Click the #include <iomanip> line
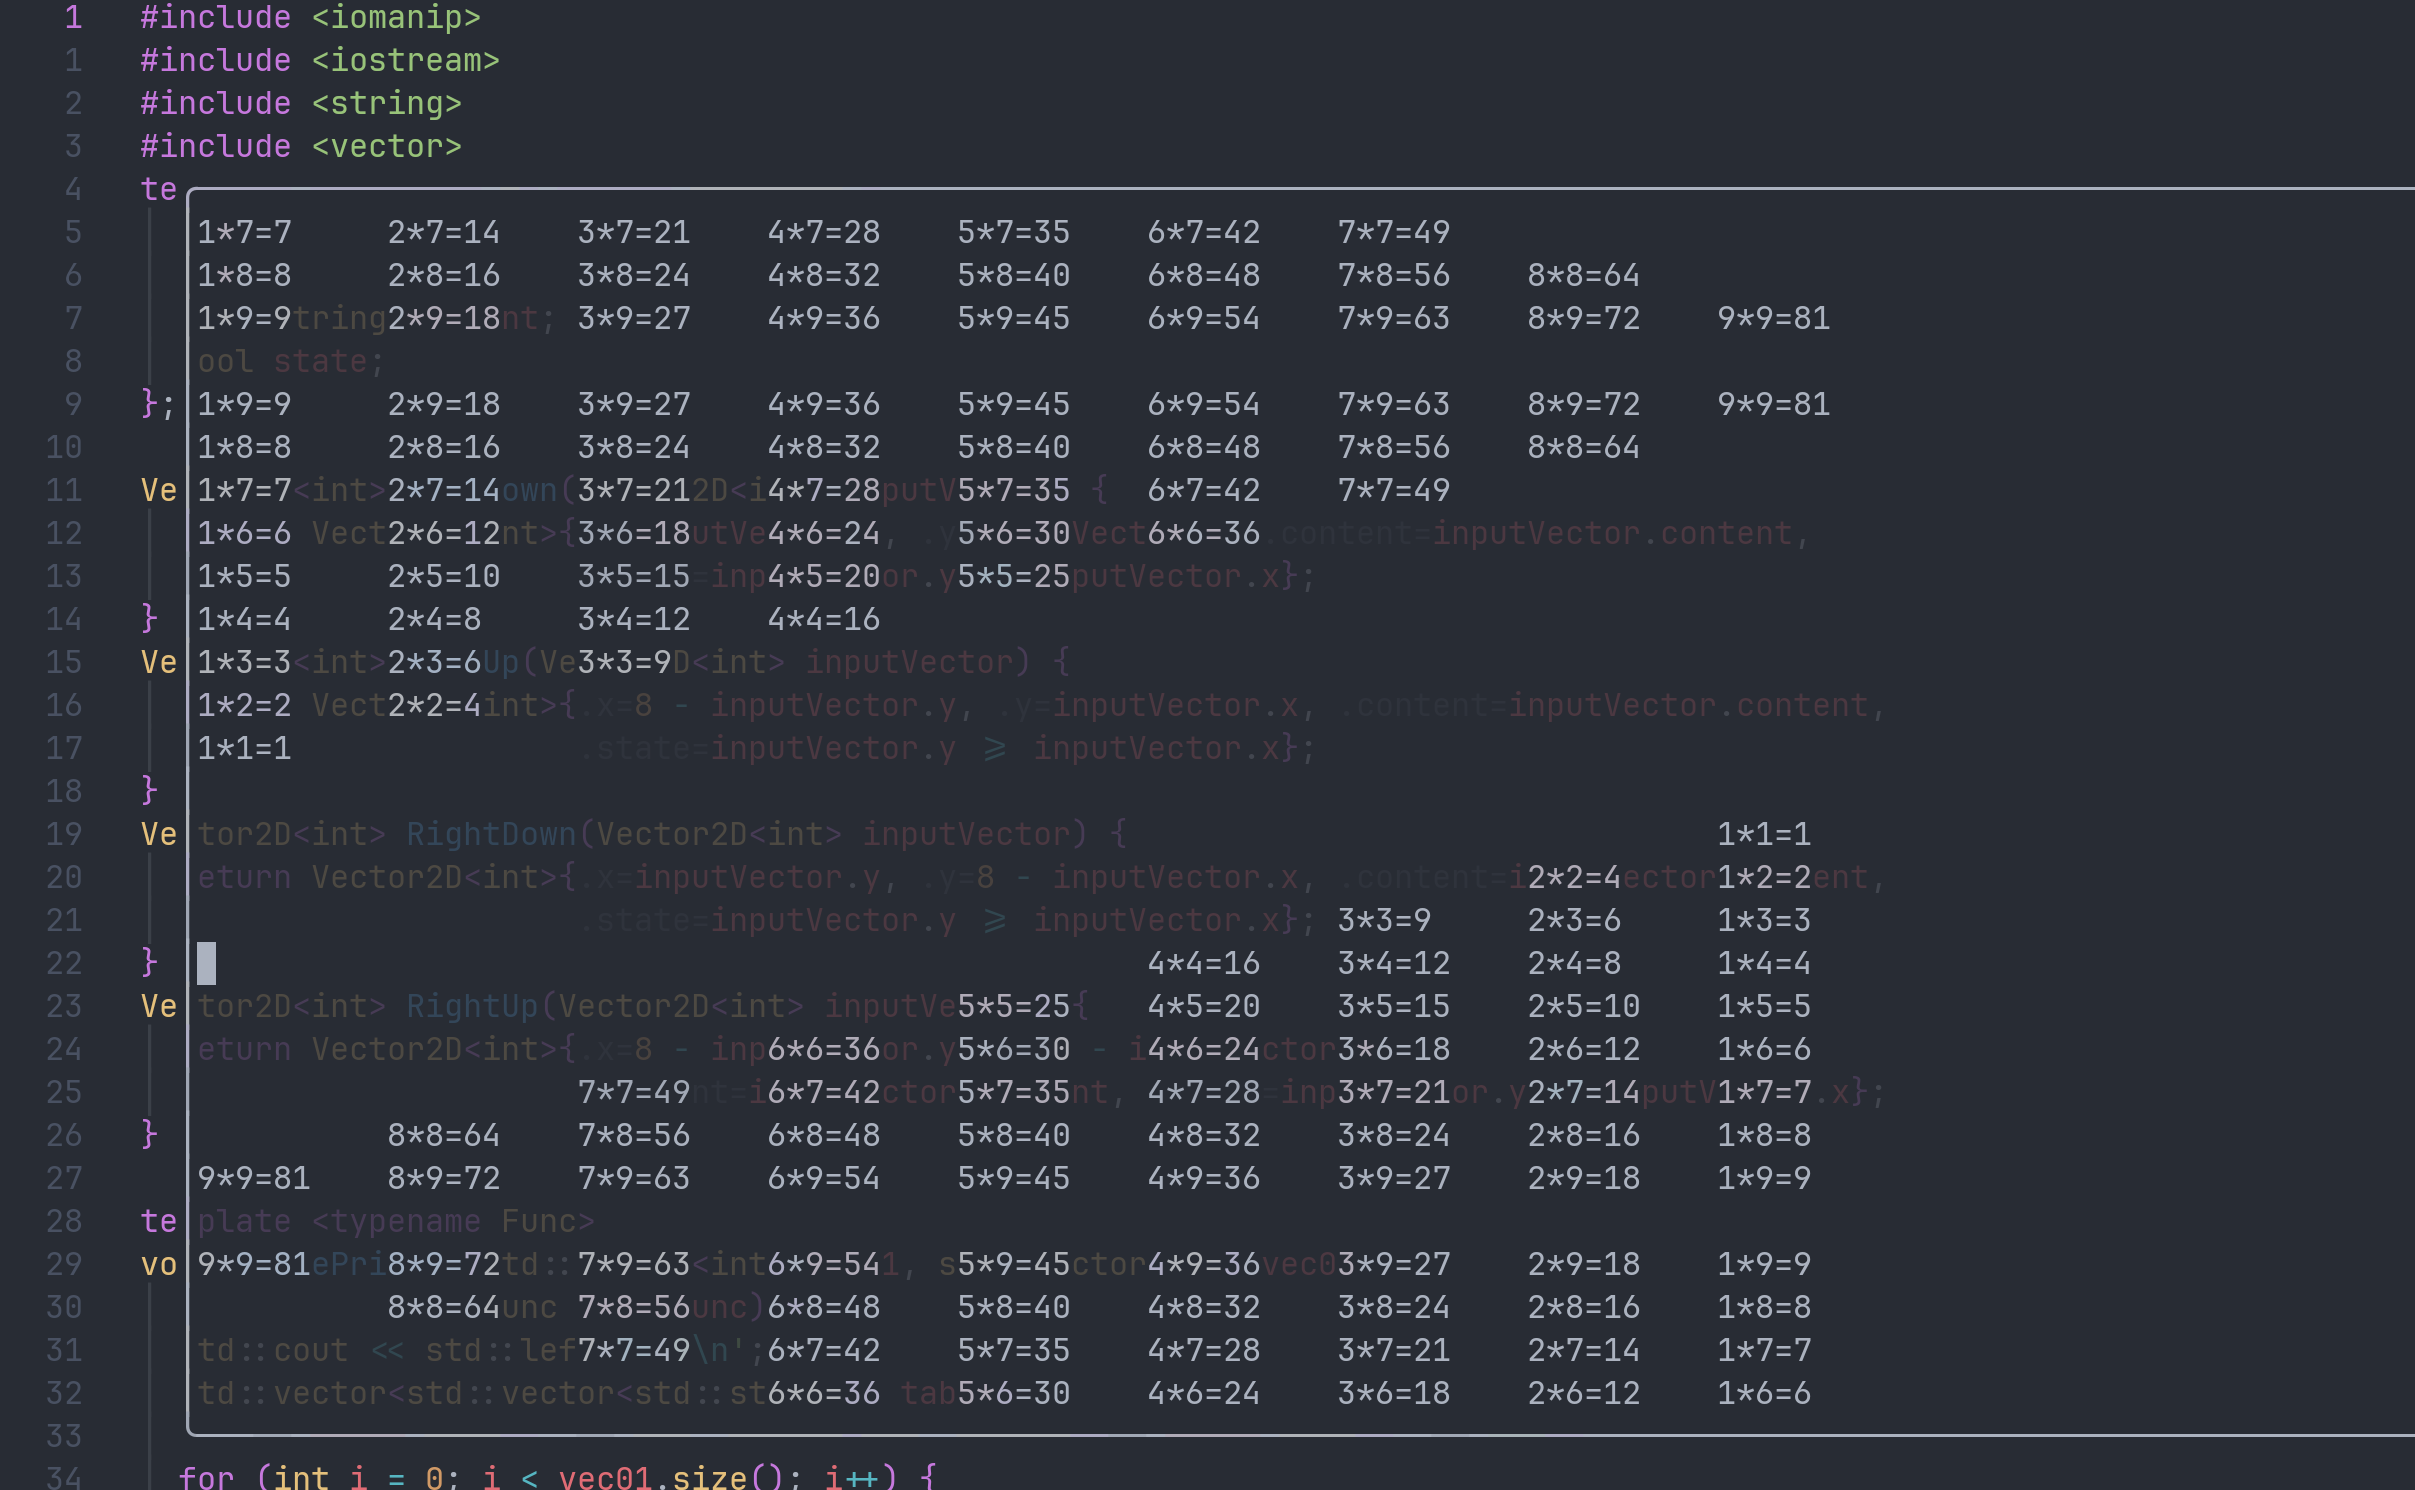 click(310, 17)
